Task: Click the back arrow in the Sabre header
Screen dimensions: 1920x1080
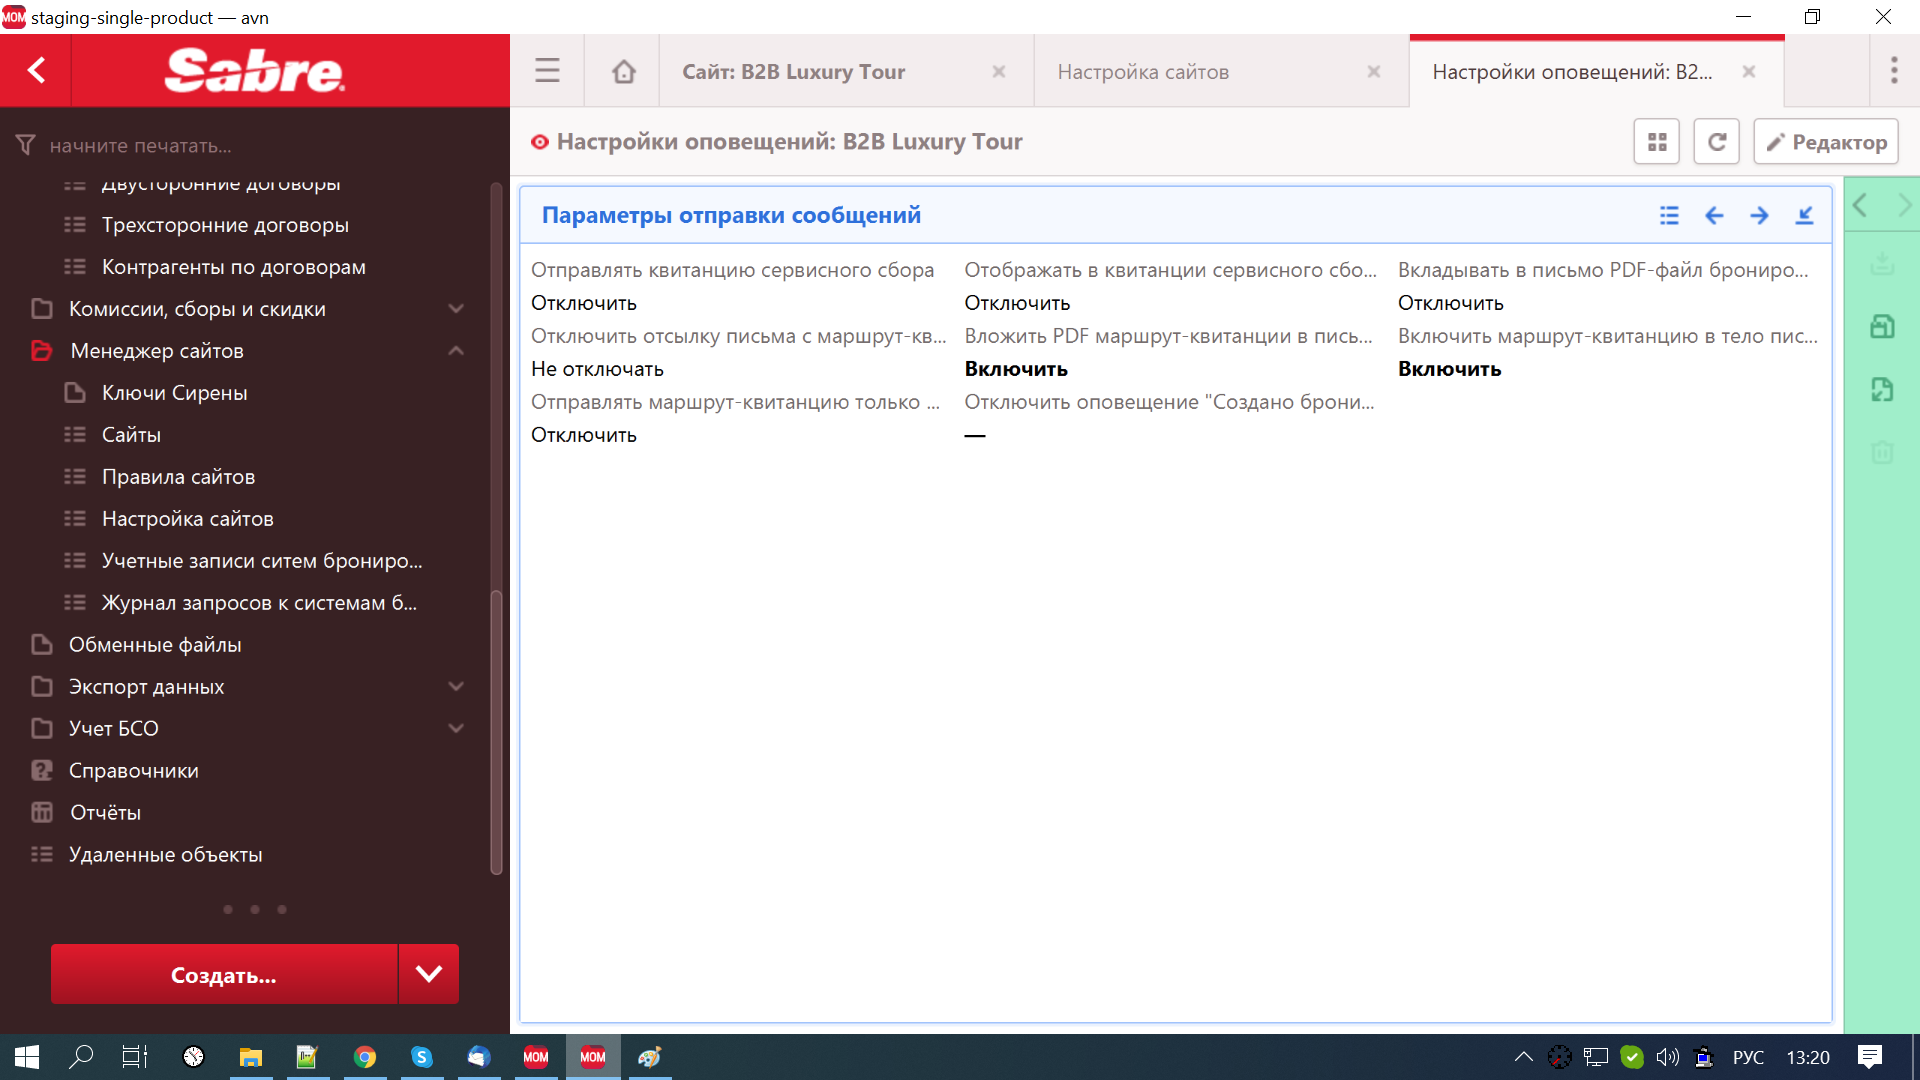Action: tap(36, 70)
